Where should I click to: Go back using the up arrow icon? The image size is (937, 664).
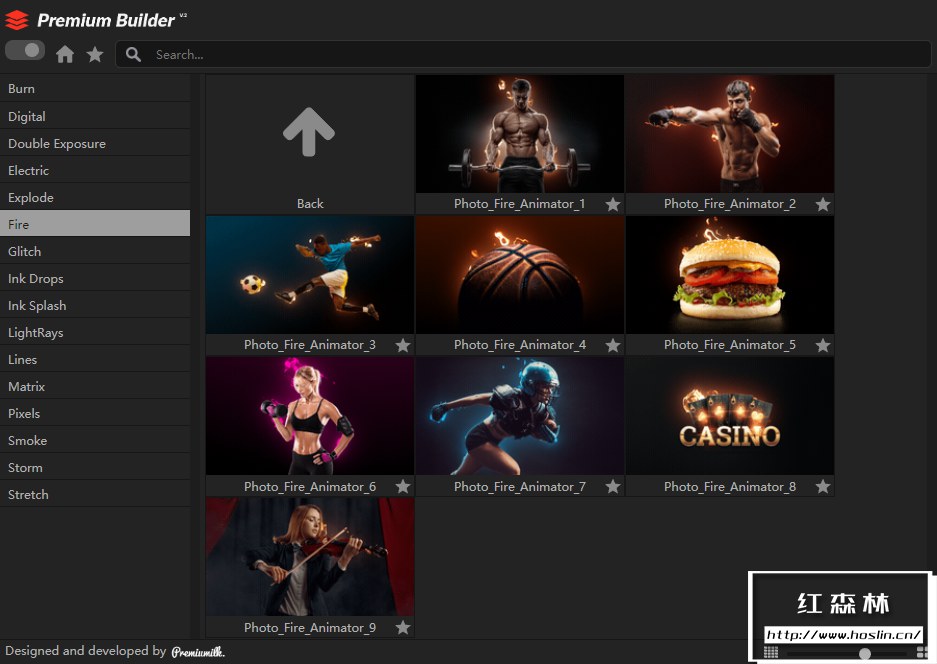coord(309,132)
